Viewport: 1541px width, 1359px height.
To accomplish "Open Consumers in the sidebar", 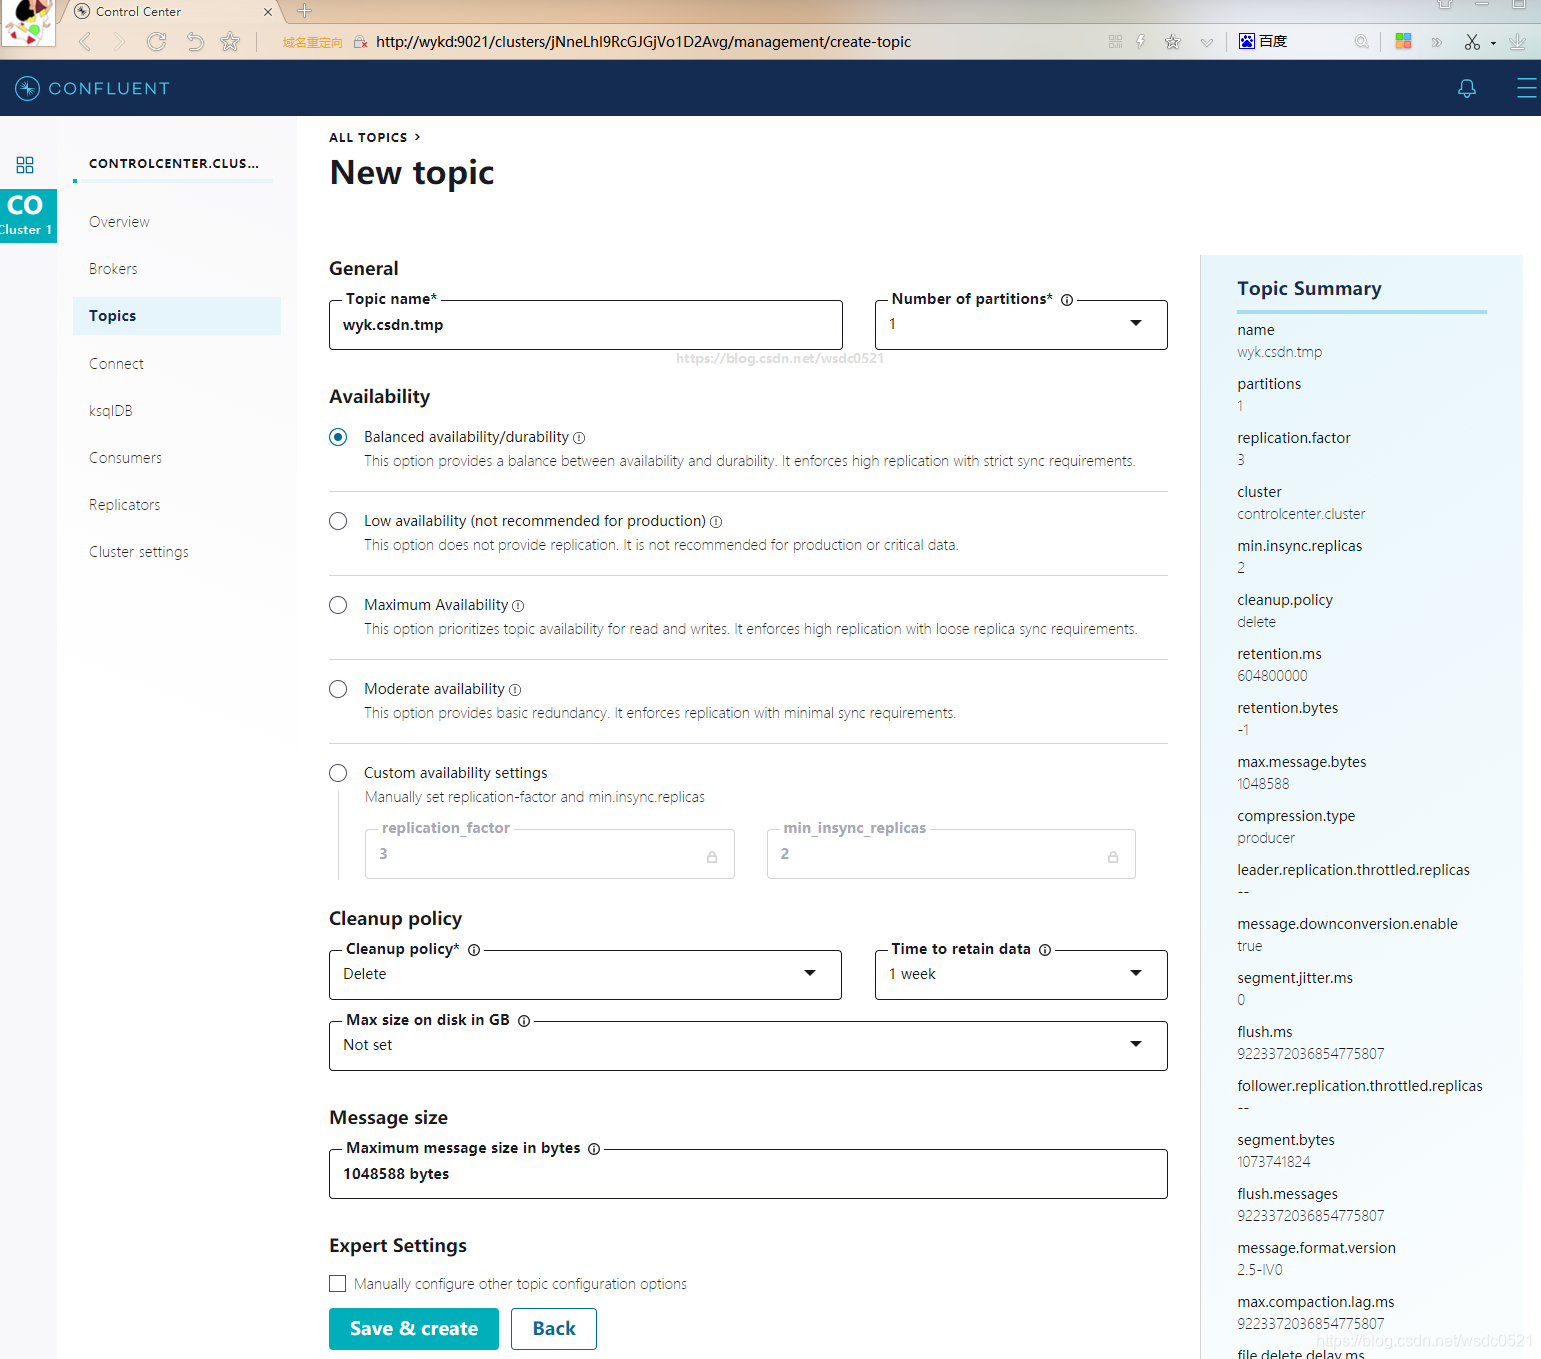I will (125, 458).
